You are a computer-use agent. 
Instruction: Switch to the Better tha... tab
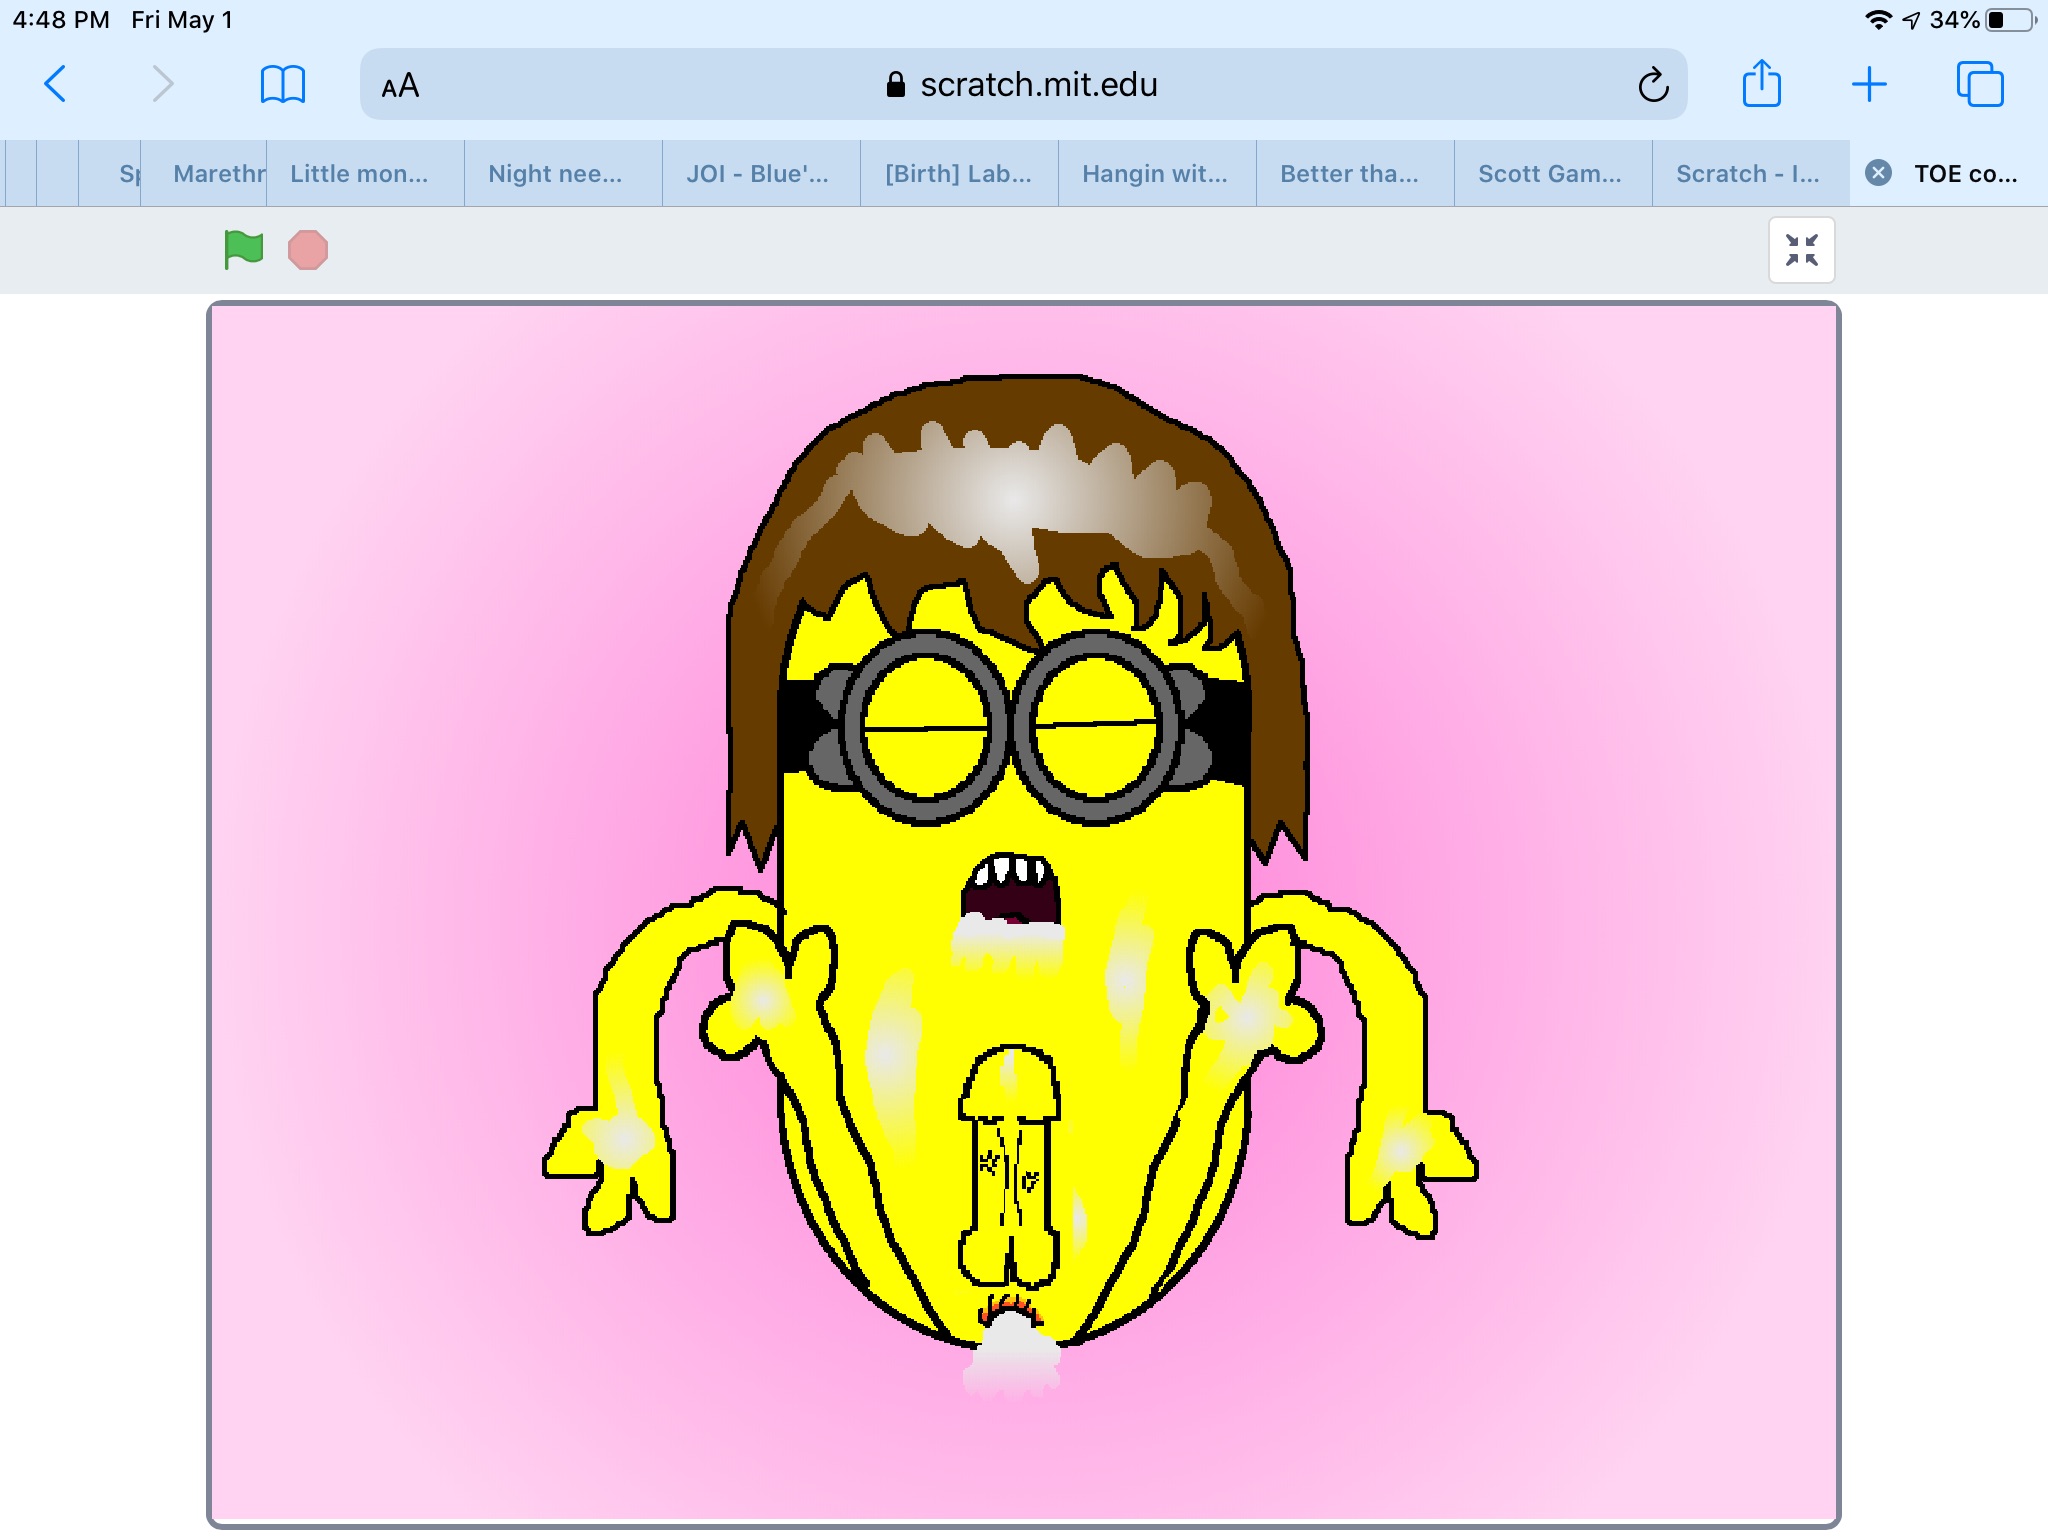click(1349, 174)
